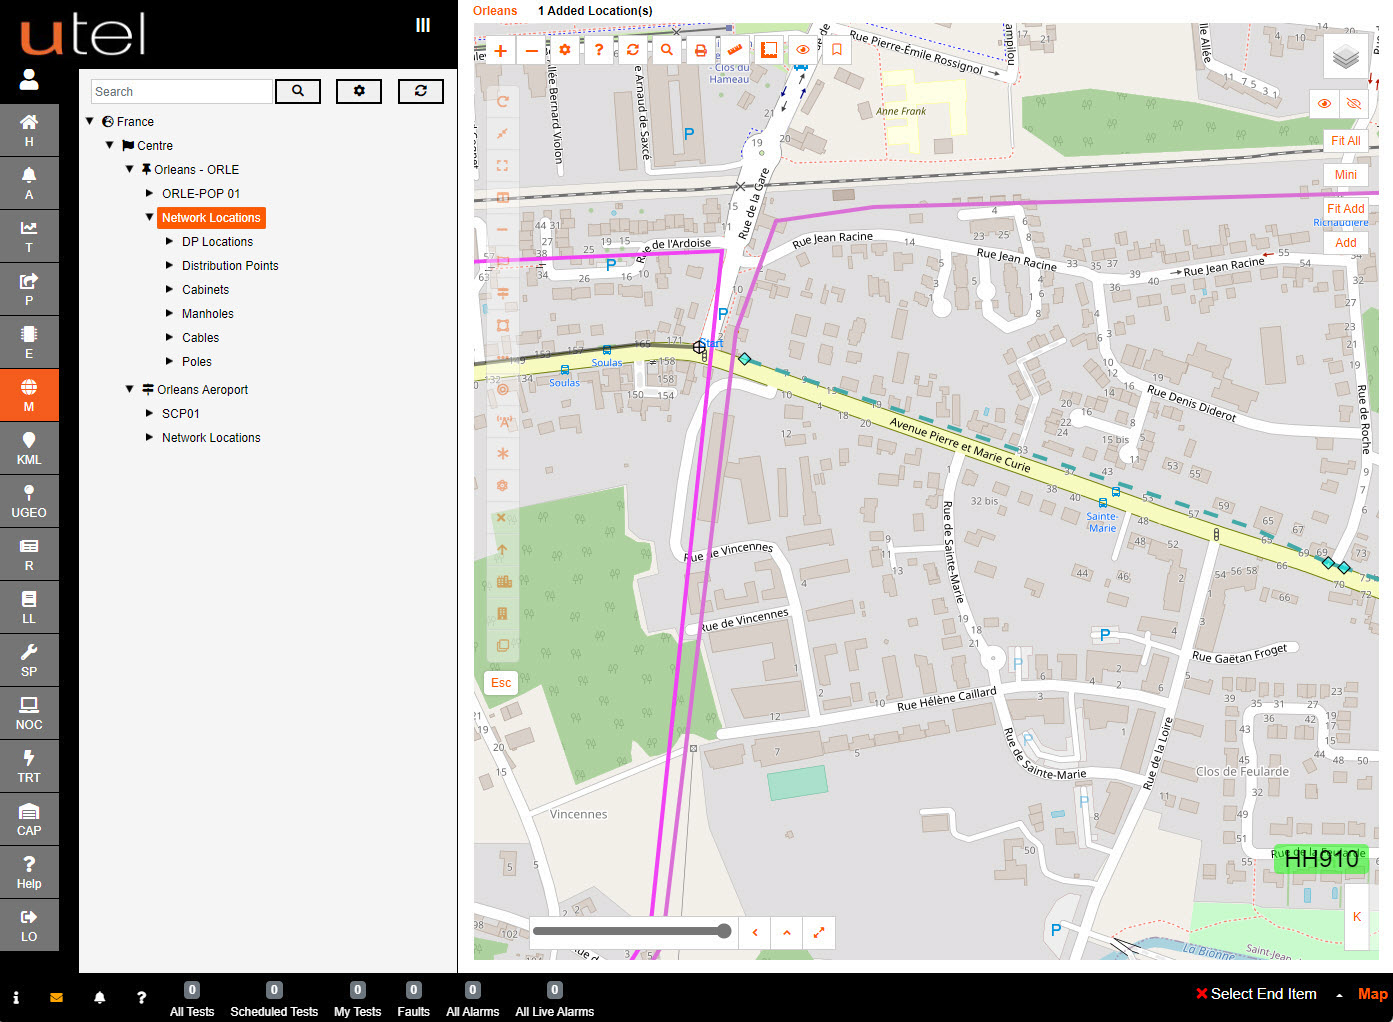Open the My Tests status tab
This screenshot has height=1022, width=1393.
coord(357,999)
